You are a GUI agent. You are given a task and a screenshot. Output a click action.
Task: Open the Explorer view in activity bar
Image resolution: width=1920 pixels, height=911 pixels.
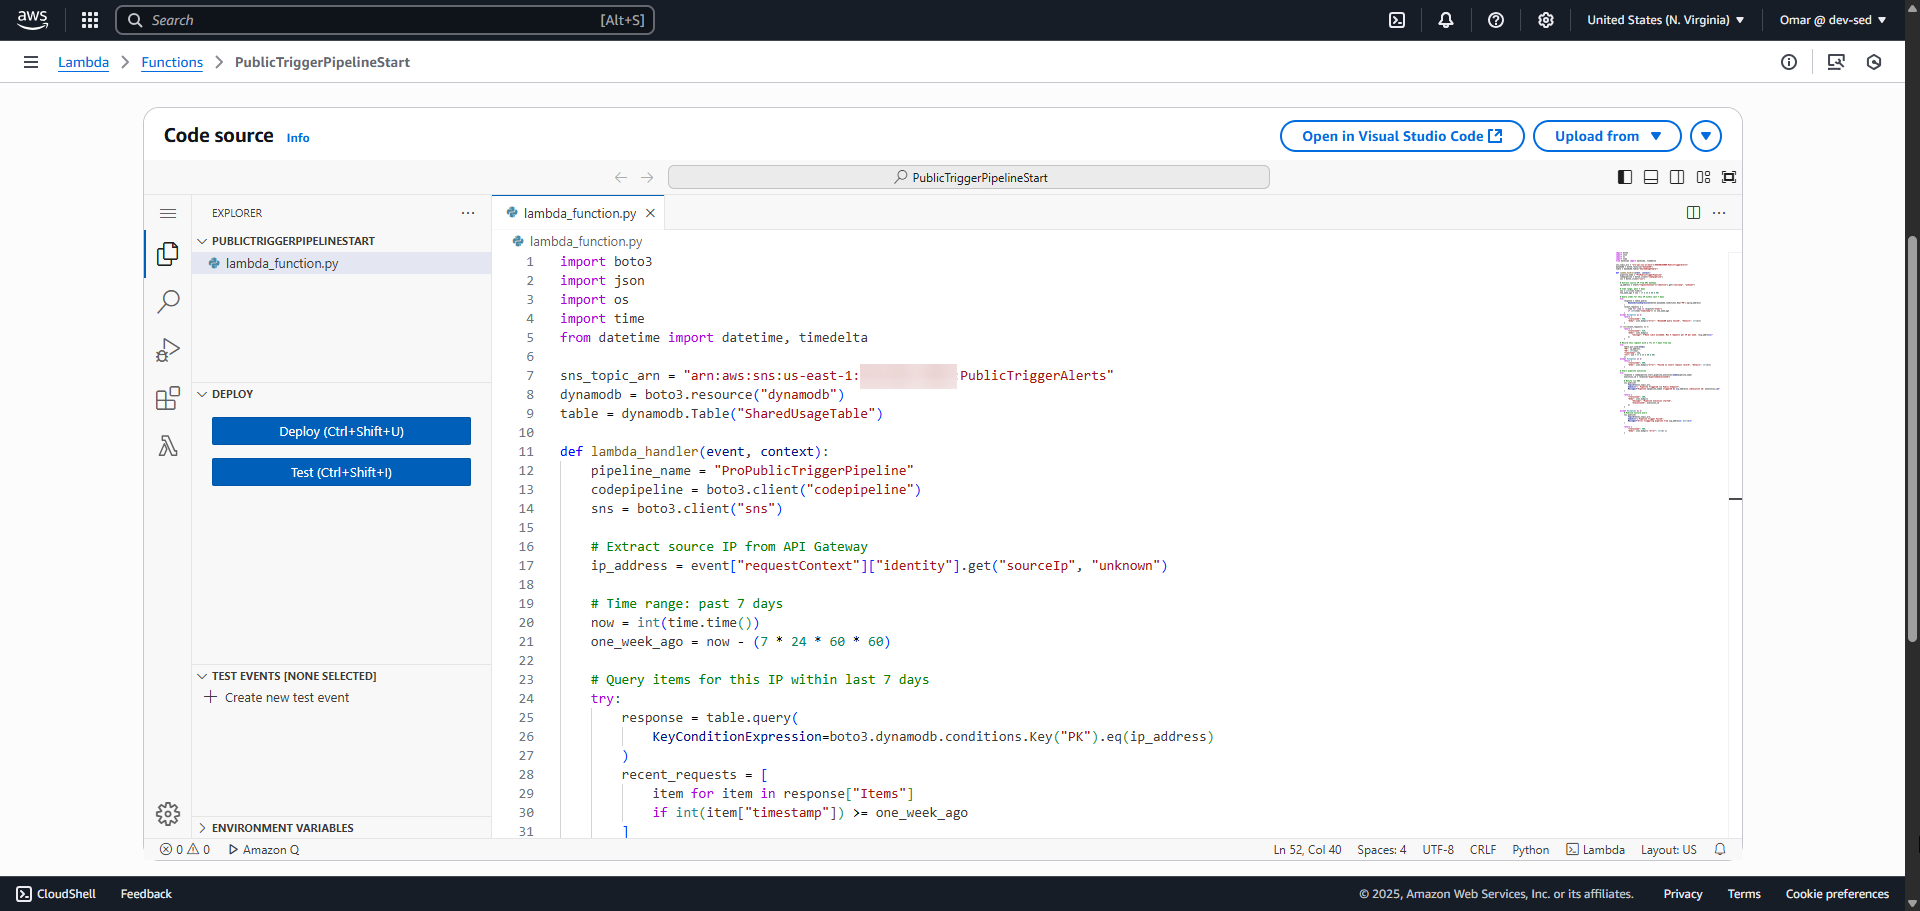(168, 254)
